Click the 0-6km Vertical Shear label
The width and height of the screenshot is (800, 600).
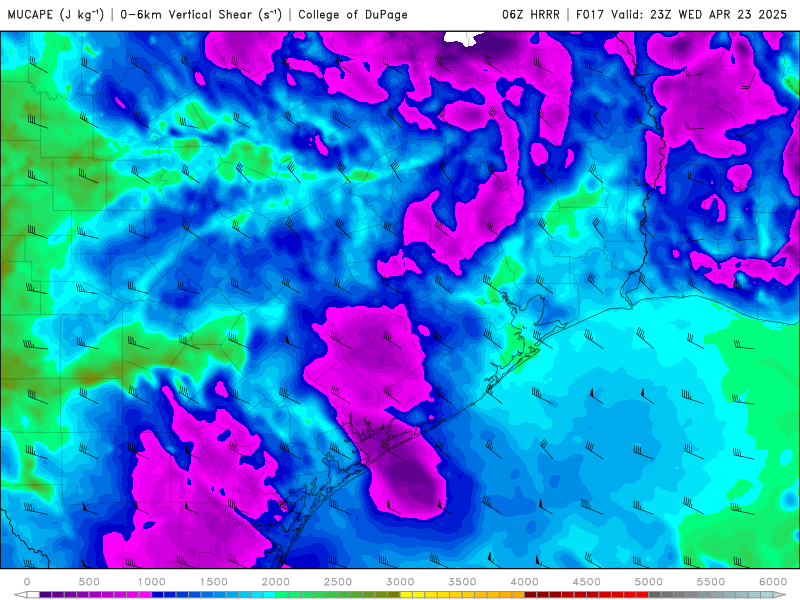tap(201, 14)
